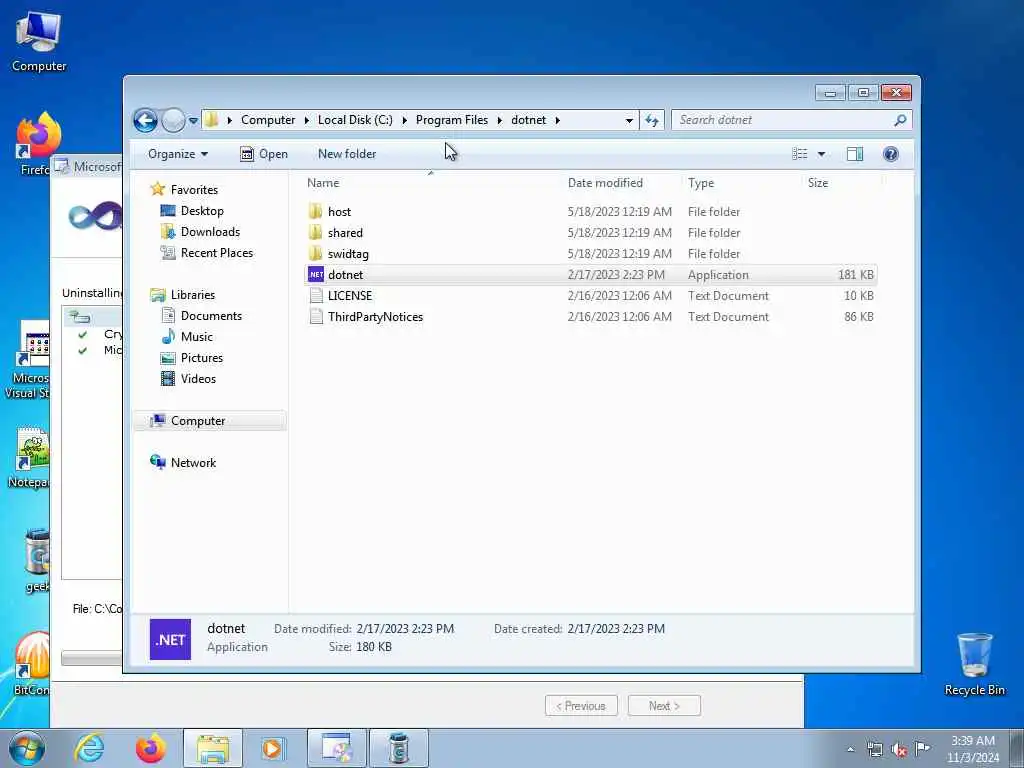Open Windows Media Player from taskbar
The height and width of the screenshot is (768, 1024).
pyautogui.click(x=272, y=748)
